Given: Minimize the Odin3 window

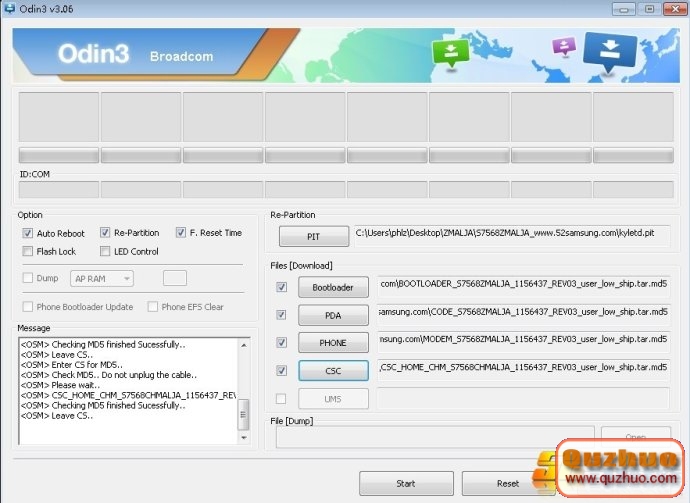Looking at the screenshot, I should point(624,9).
